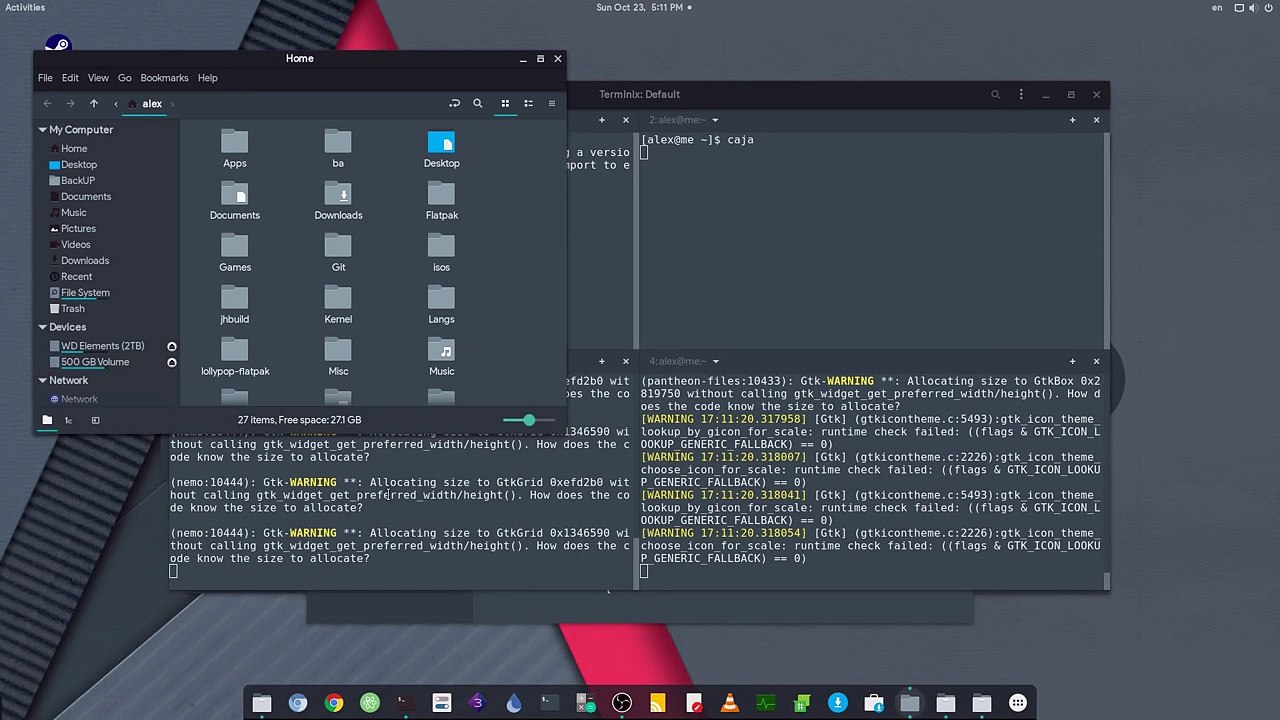Show all applications from the dock

[x=1018, y=703]
